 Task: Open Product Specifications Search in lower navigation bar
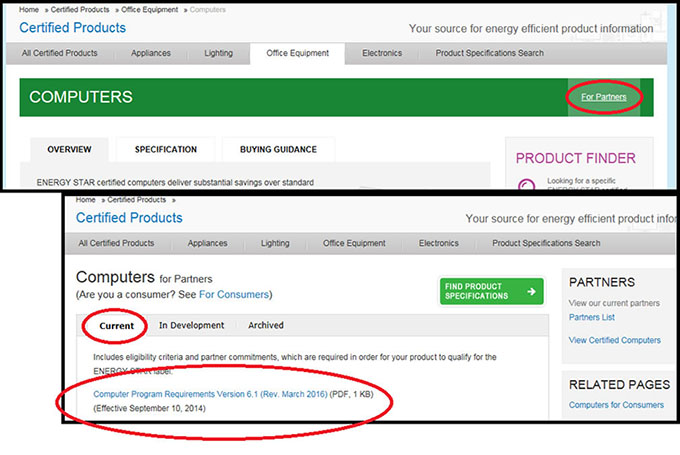[546, 243]
